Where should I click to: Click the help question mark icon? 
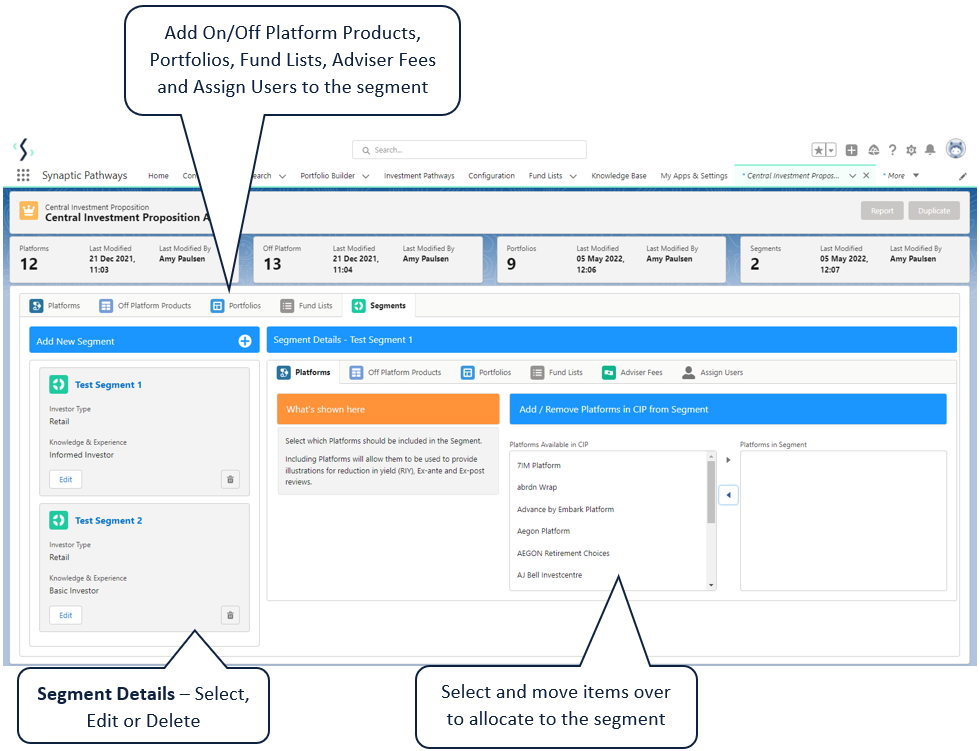coord(892,150)
